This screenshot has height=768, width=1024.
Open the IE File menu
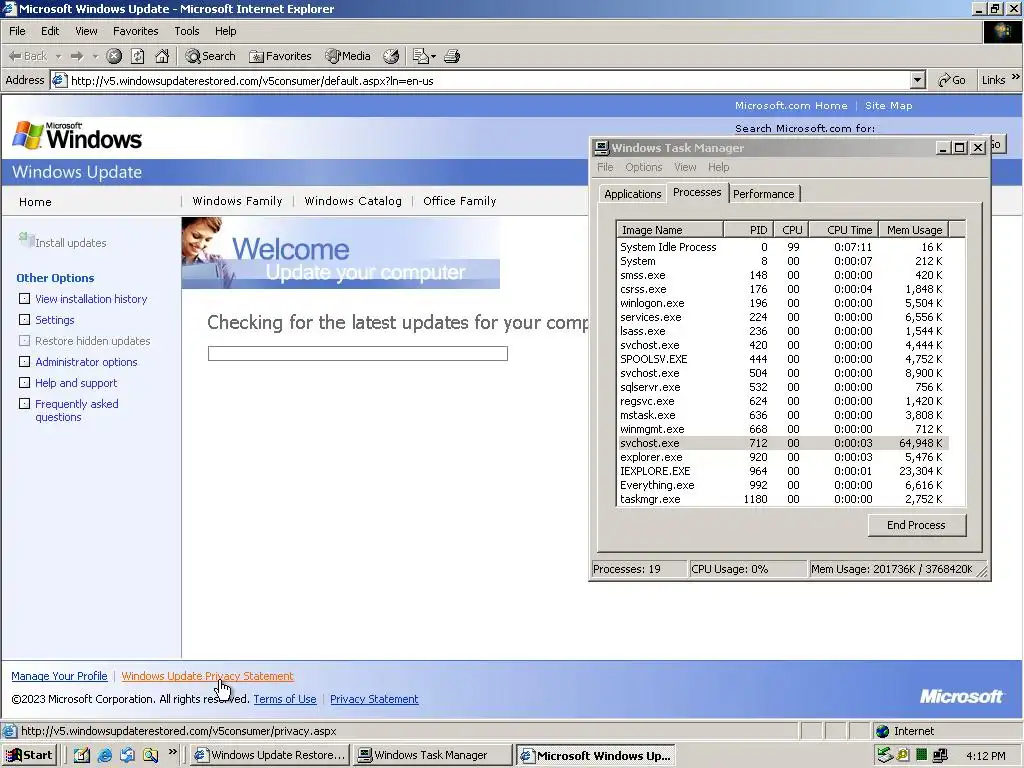coord(17,31)
